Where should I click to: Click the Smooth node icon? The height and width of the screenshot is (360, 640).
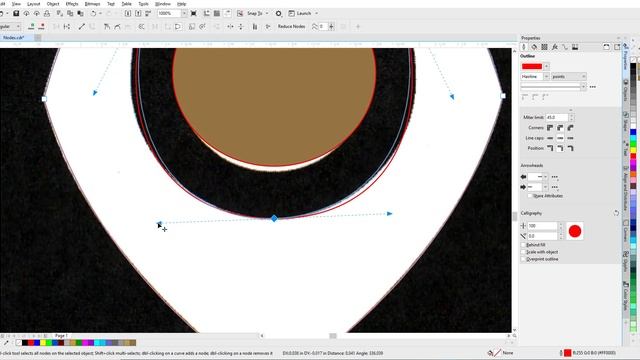click(118, 27)
